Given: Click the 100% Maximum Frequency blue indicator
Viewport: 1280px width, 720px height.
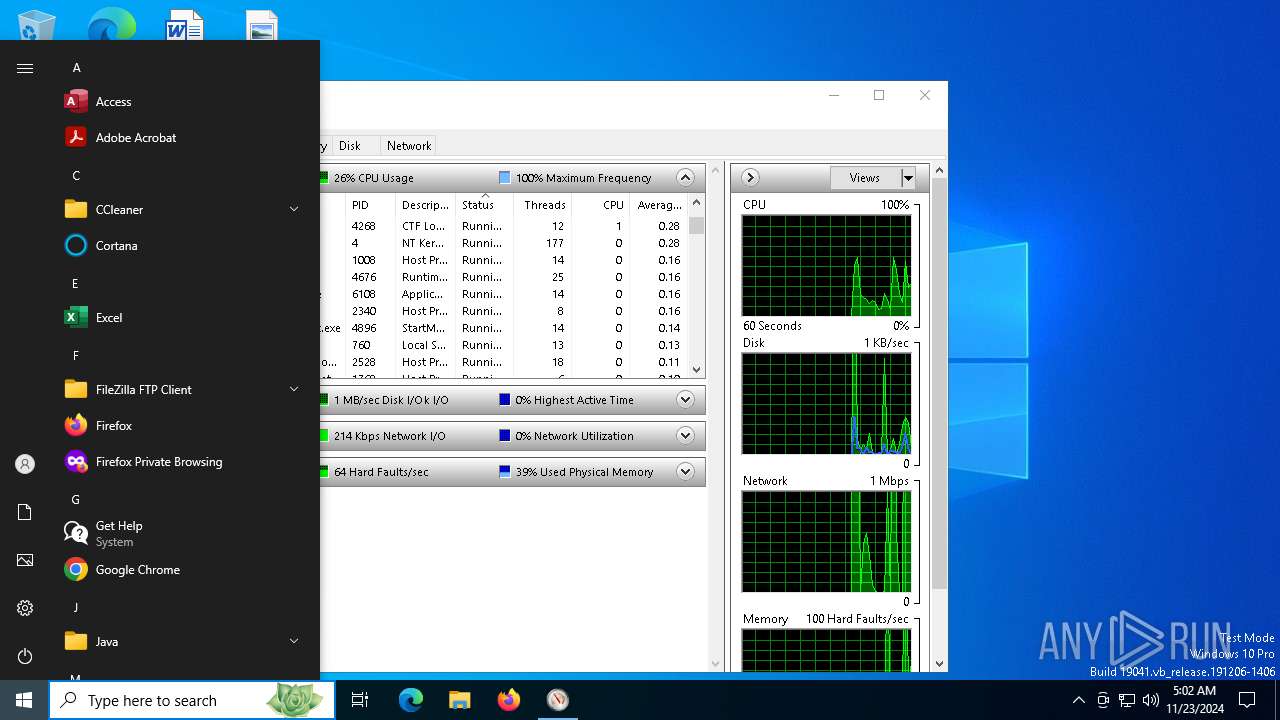Looking at the screenshot, I should click(x=505, y=178).
